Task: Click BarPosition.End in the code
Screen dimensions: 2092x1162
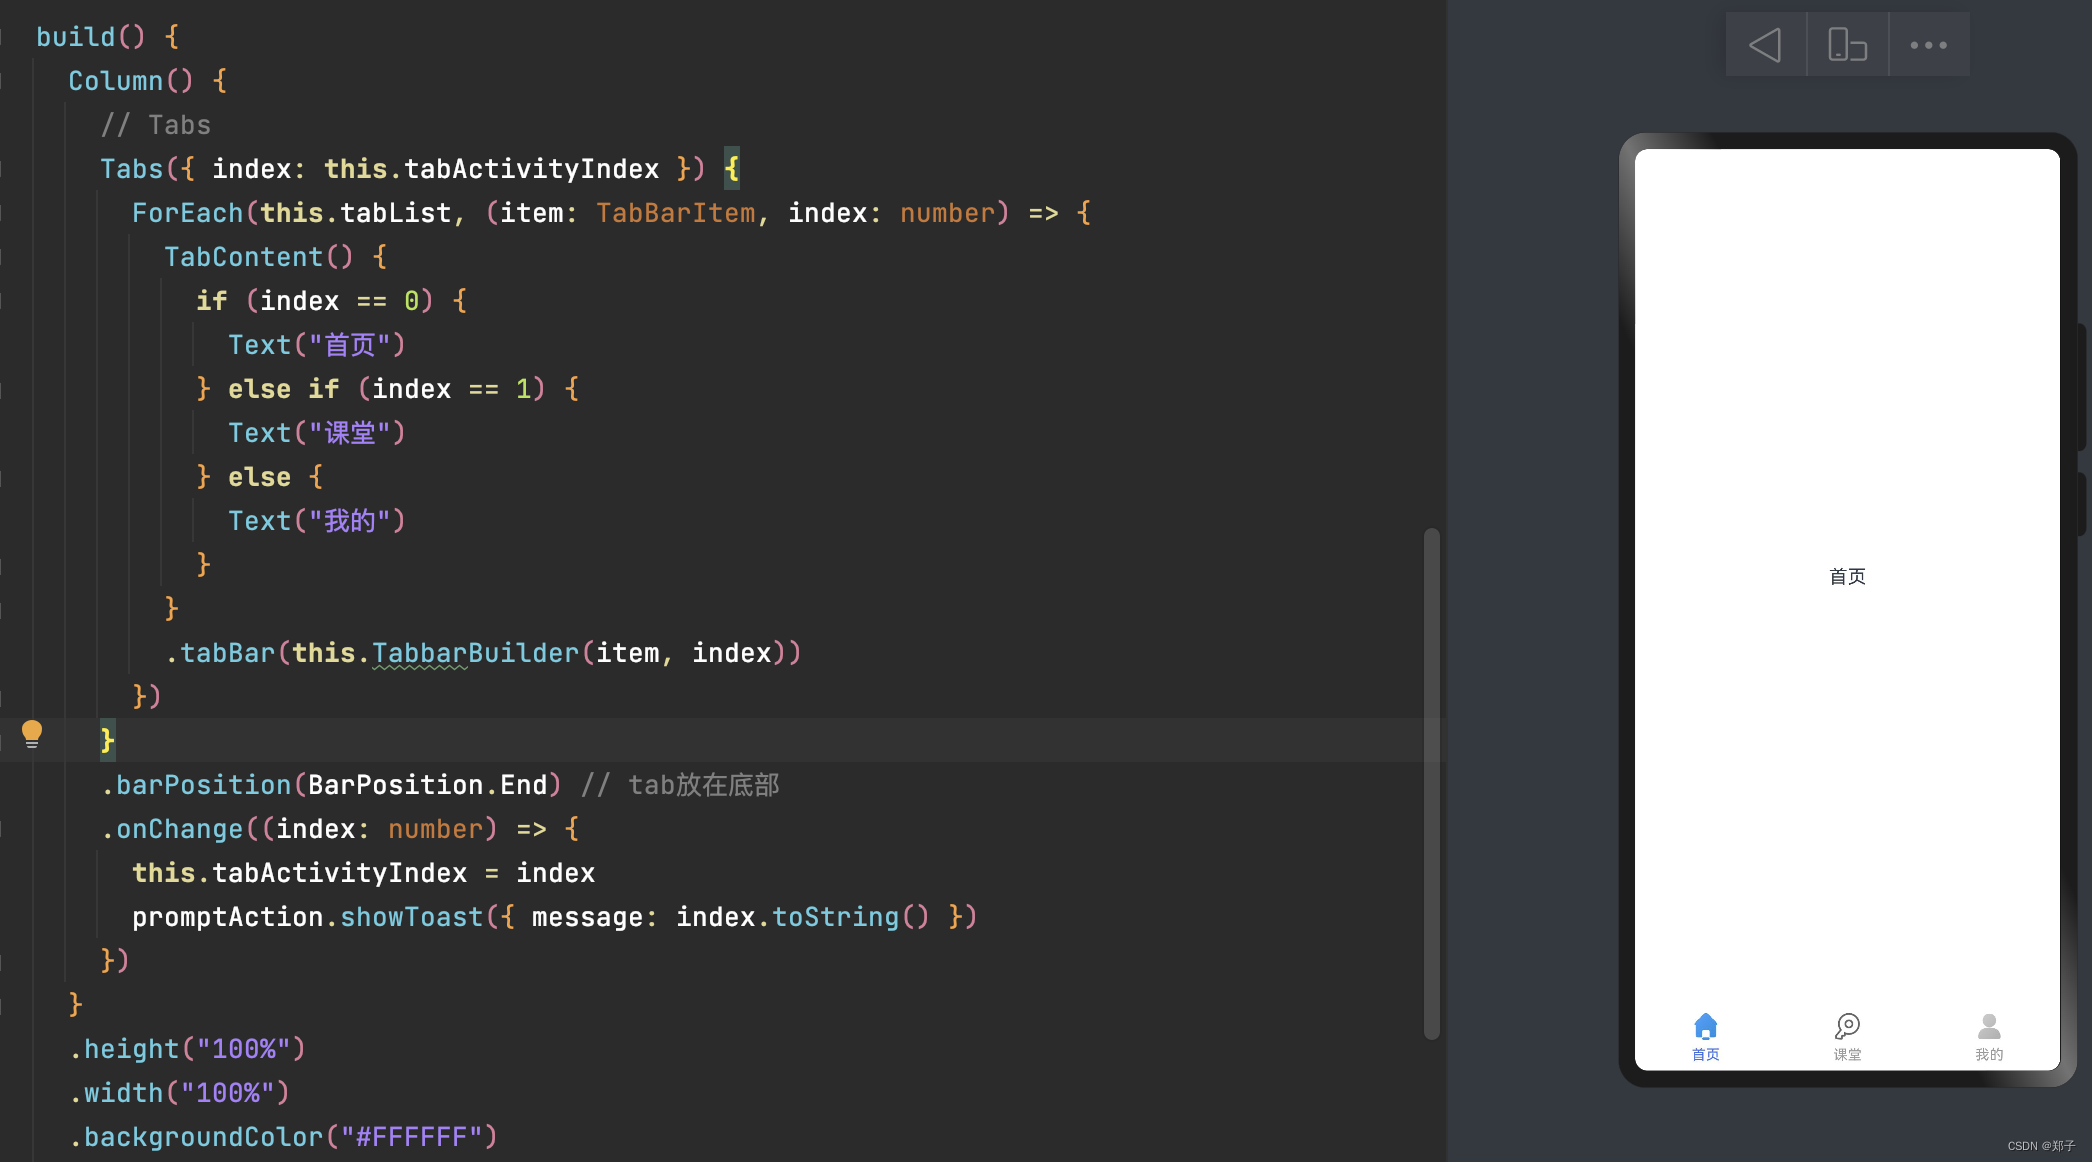Action: [427, 785]
